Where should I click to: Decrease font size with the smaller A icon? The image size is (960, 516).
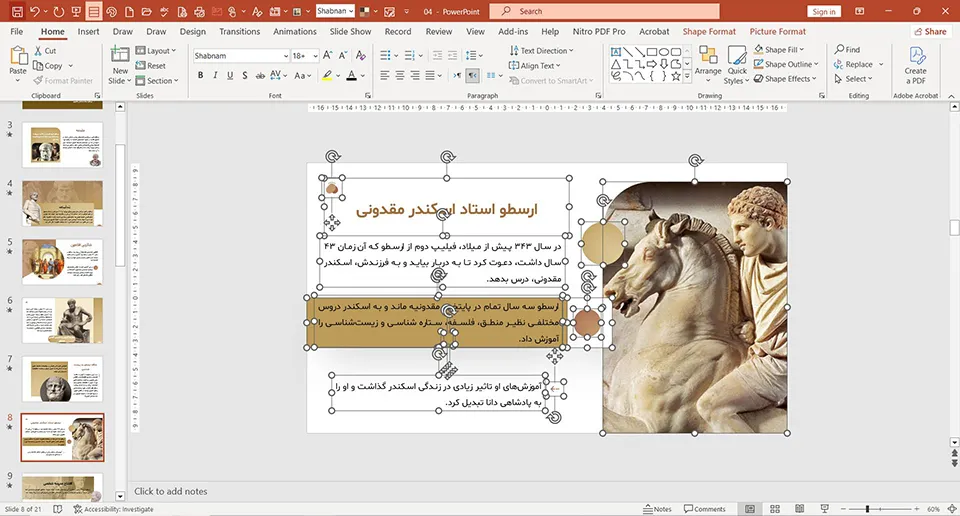pos(343,56)
